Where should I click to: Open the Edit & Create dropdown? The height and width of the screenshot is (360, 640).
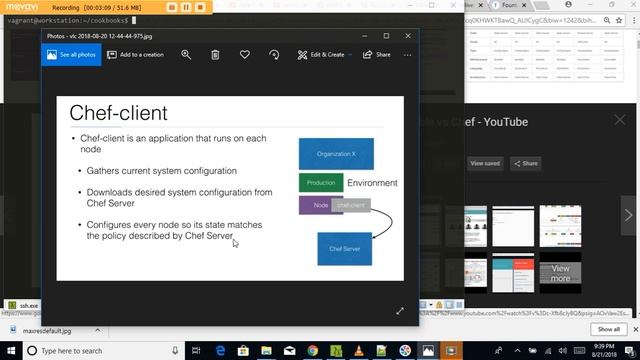point(324,55)
